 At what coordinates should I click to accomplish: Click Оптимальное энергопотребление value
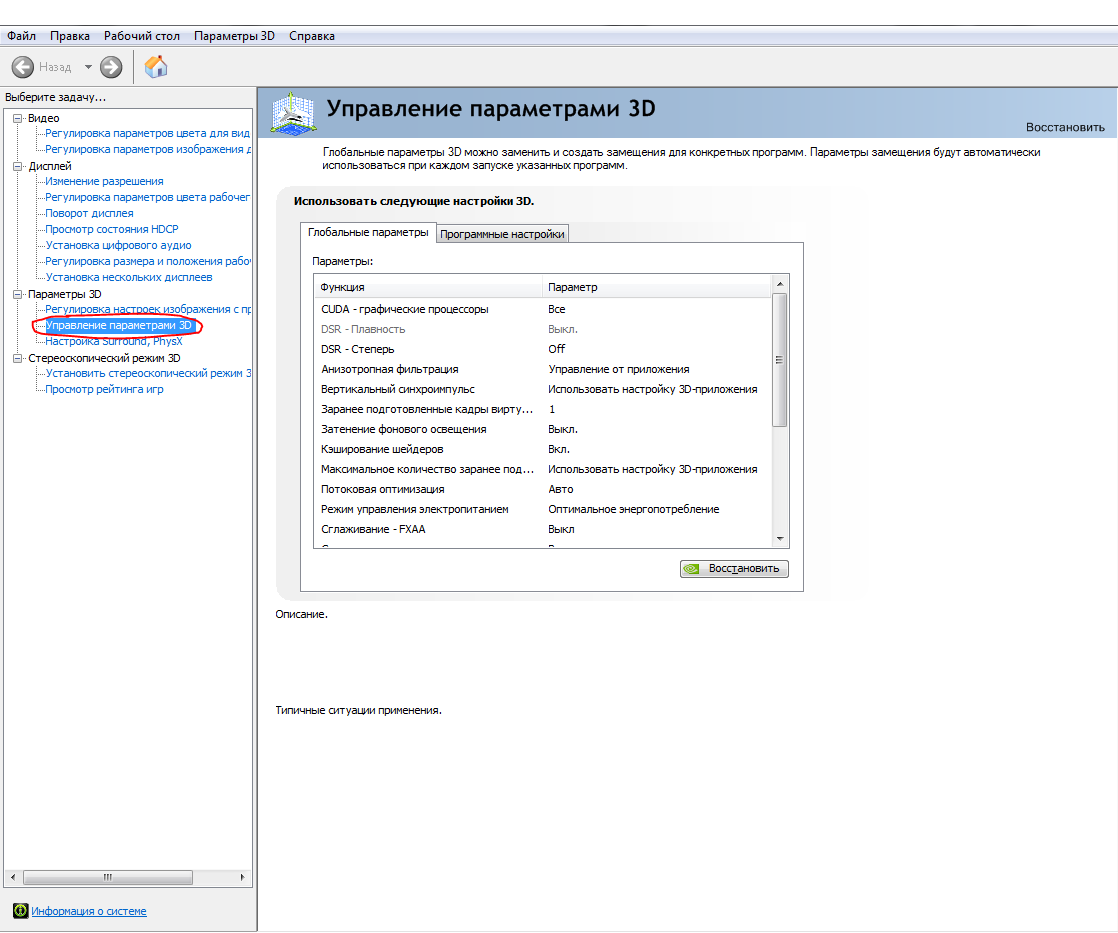click(633, 509)
